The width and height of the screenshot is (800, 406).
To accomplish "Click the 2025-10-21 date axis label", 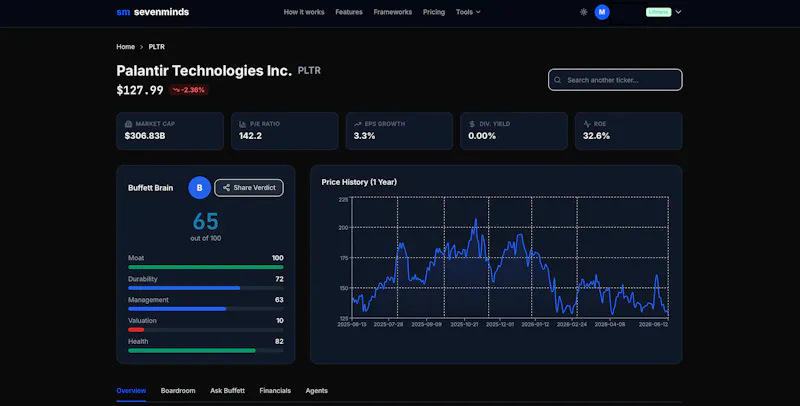I will [x=464, y=324].
